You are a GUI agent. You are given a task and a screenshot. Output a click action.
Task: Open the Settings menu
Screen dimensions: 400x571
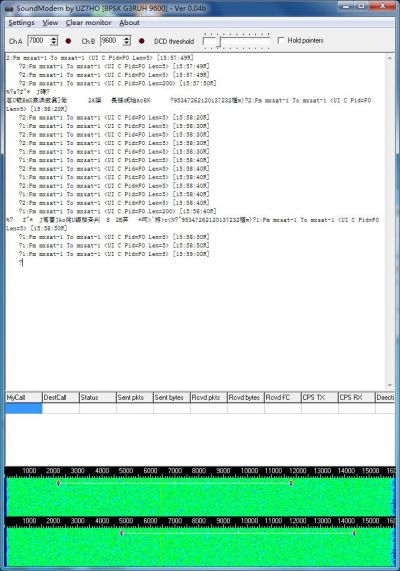21,23
